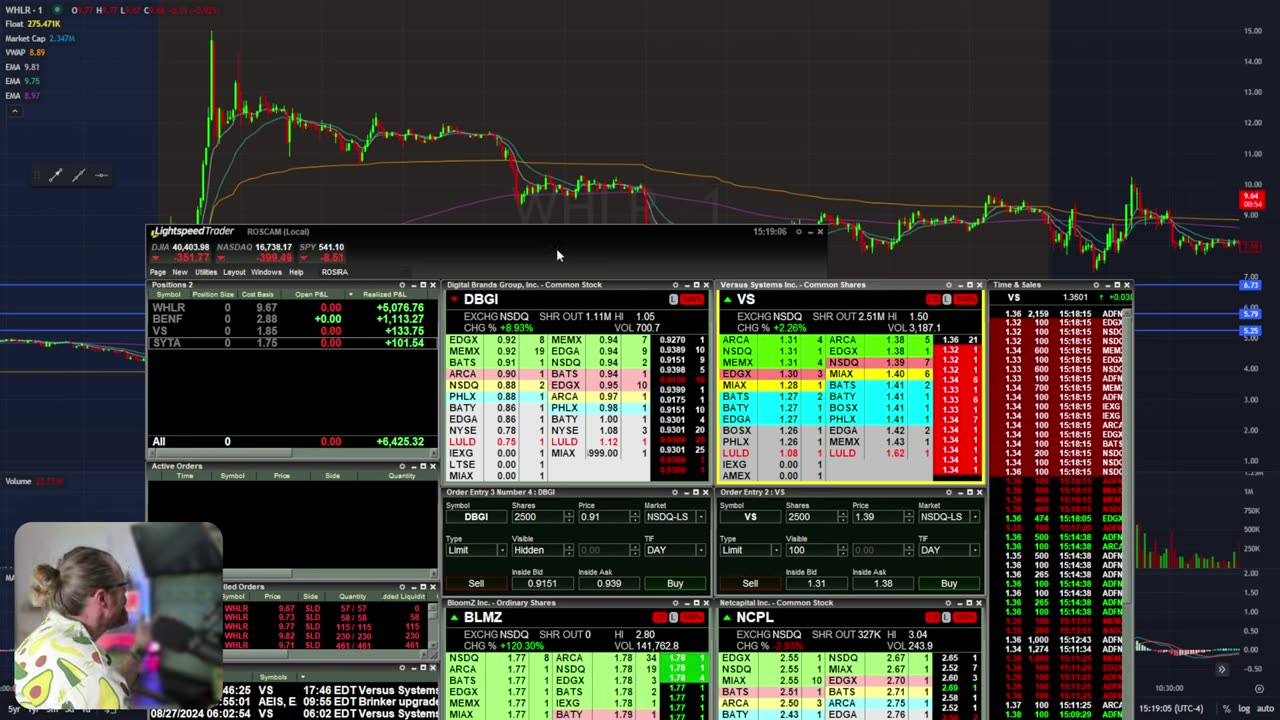This screenshot has height=720, width=1280.
Task: Click the settings circle icon of BLMZ window
Action: (x=675, y=603)
